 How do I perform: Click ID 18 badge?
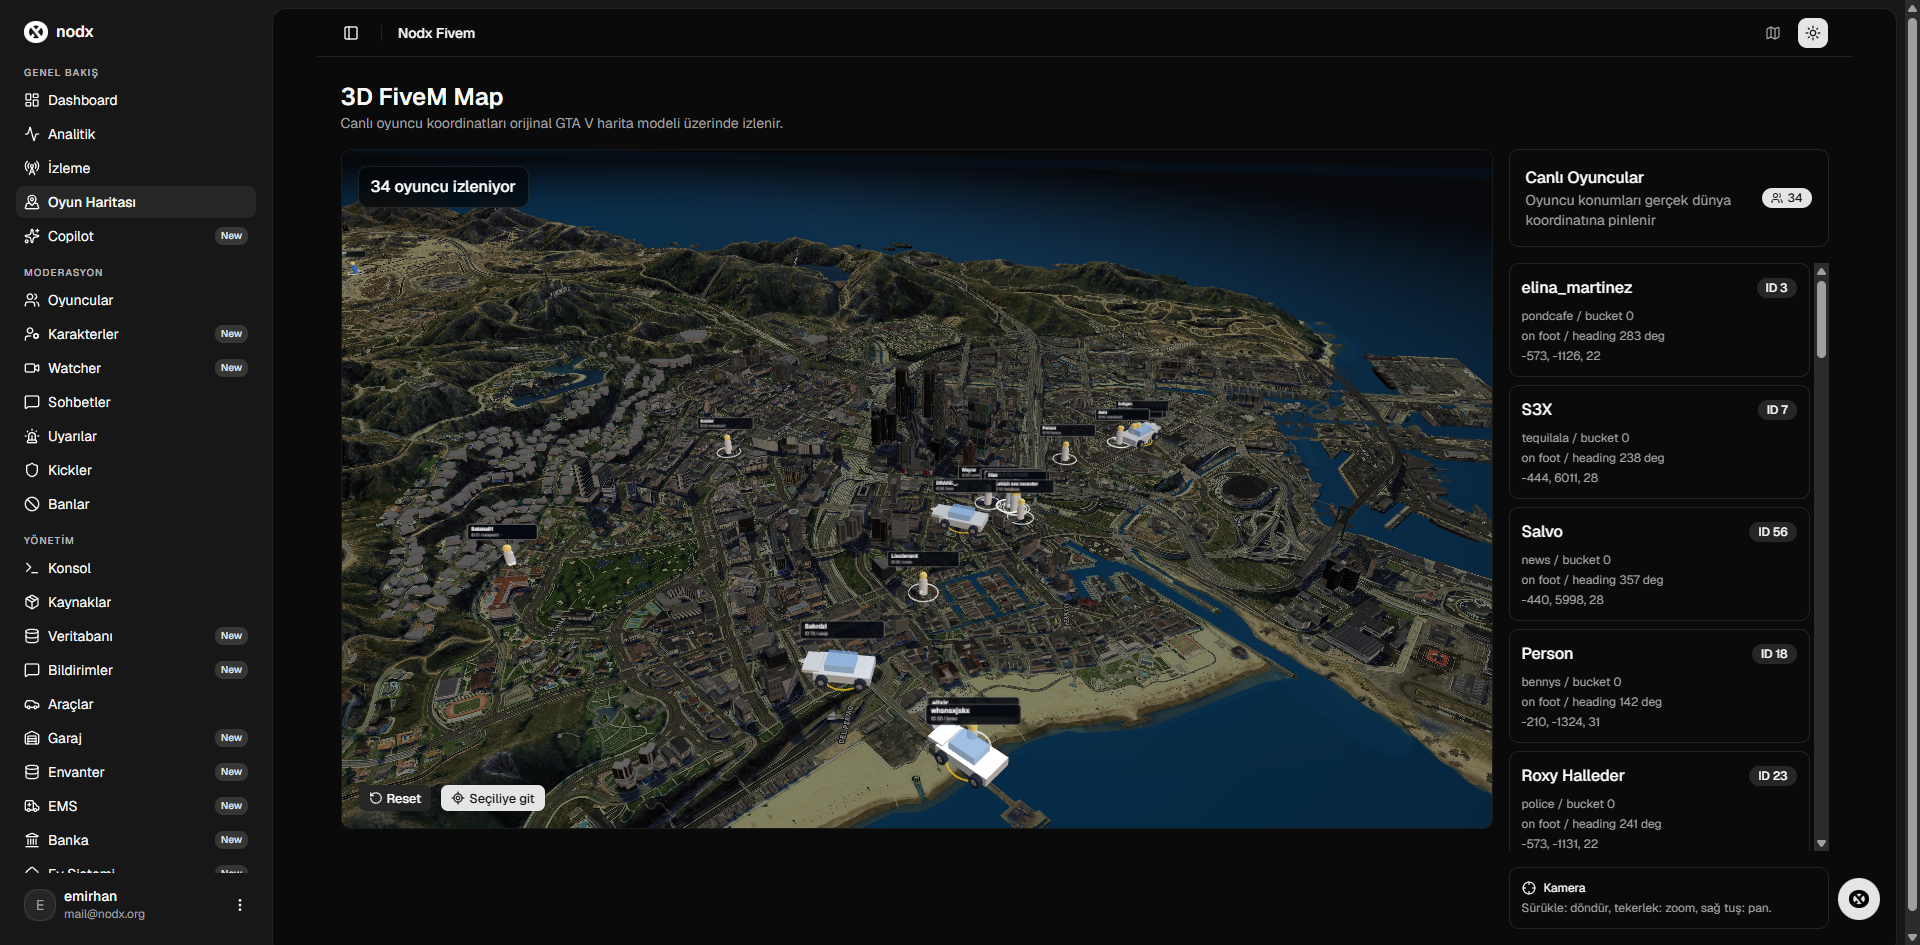click(1774, 654)
